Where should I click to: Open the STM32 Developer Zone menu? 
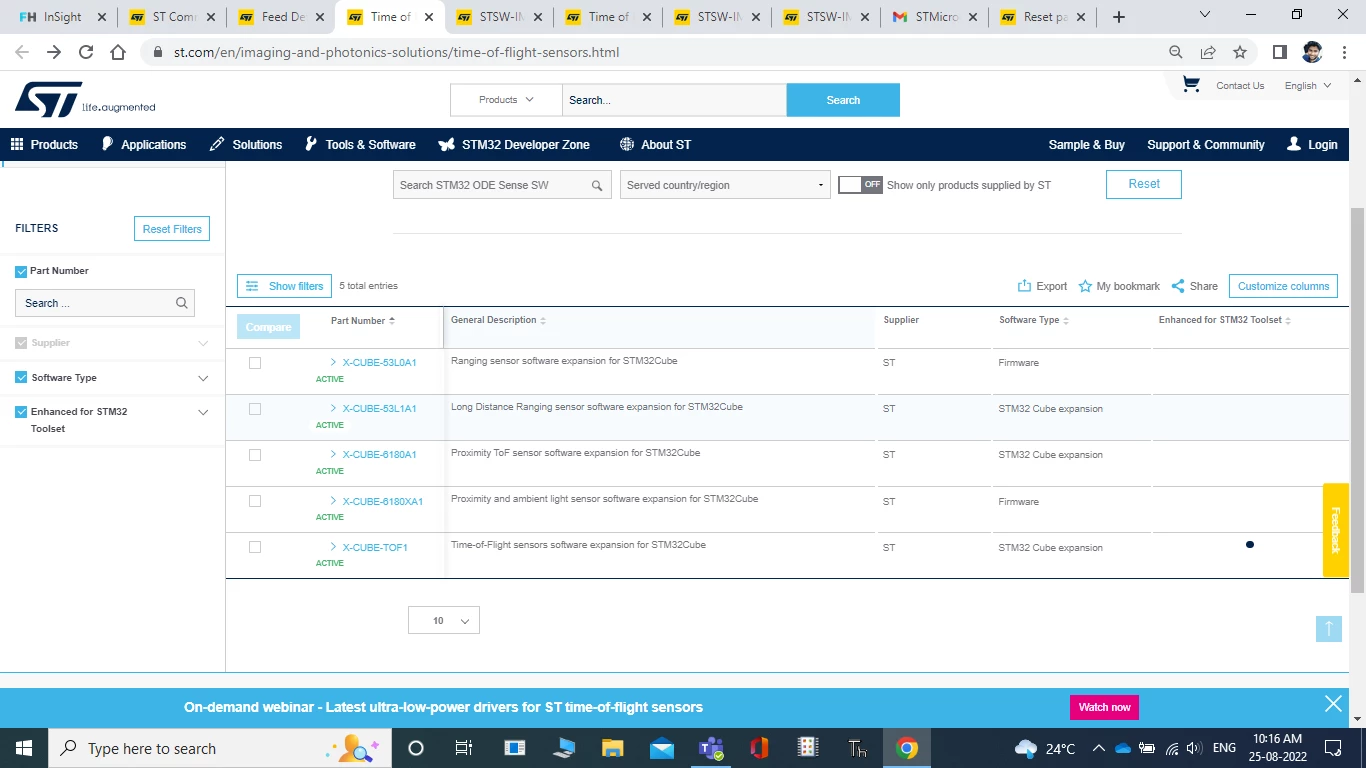coord(514,145)
